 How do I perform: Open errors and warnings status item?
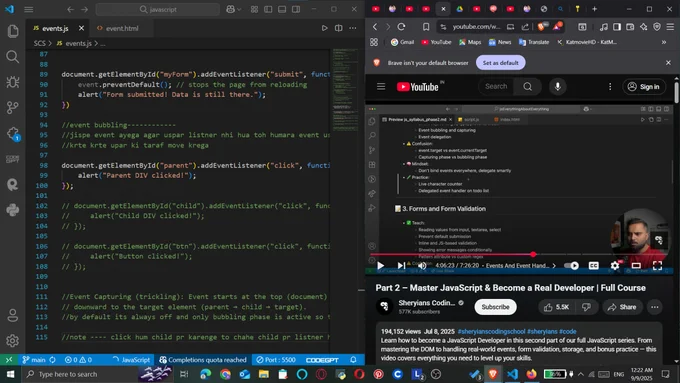tap(78, 360)
